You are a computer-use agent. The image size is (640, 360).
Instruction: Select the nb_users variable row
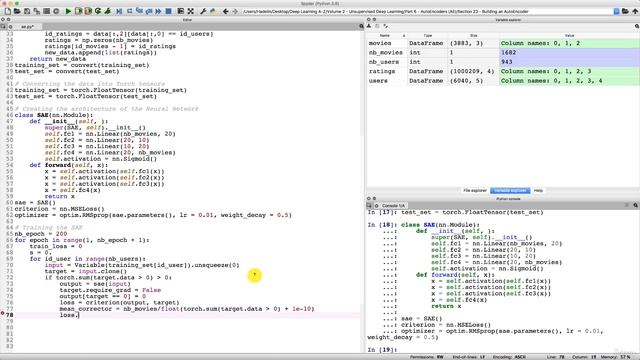[x=503, y=62]
